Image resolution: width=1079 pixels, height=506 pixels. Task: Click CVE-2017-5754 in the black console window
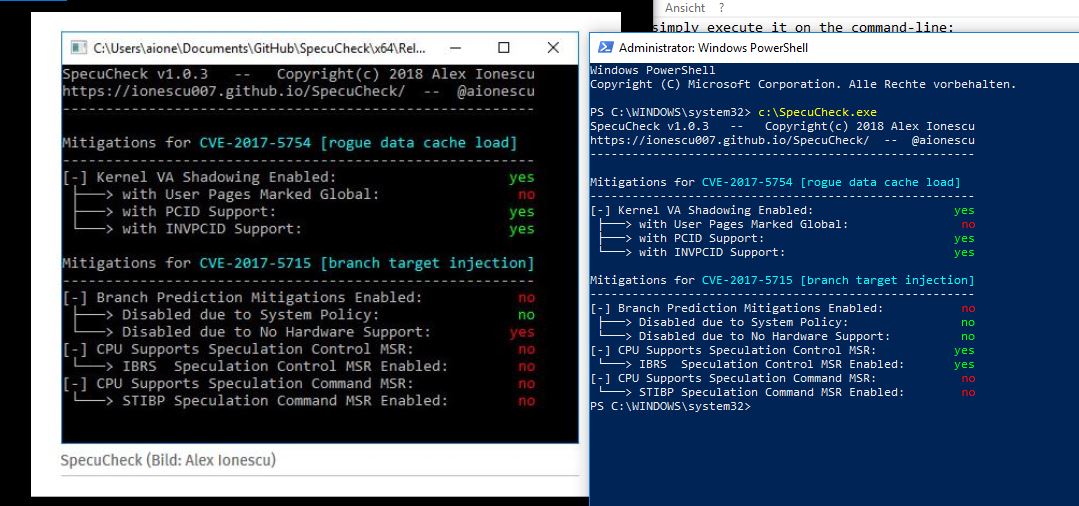coord(255,143)
